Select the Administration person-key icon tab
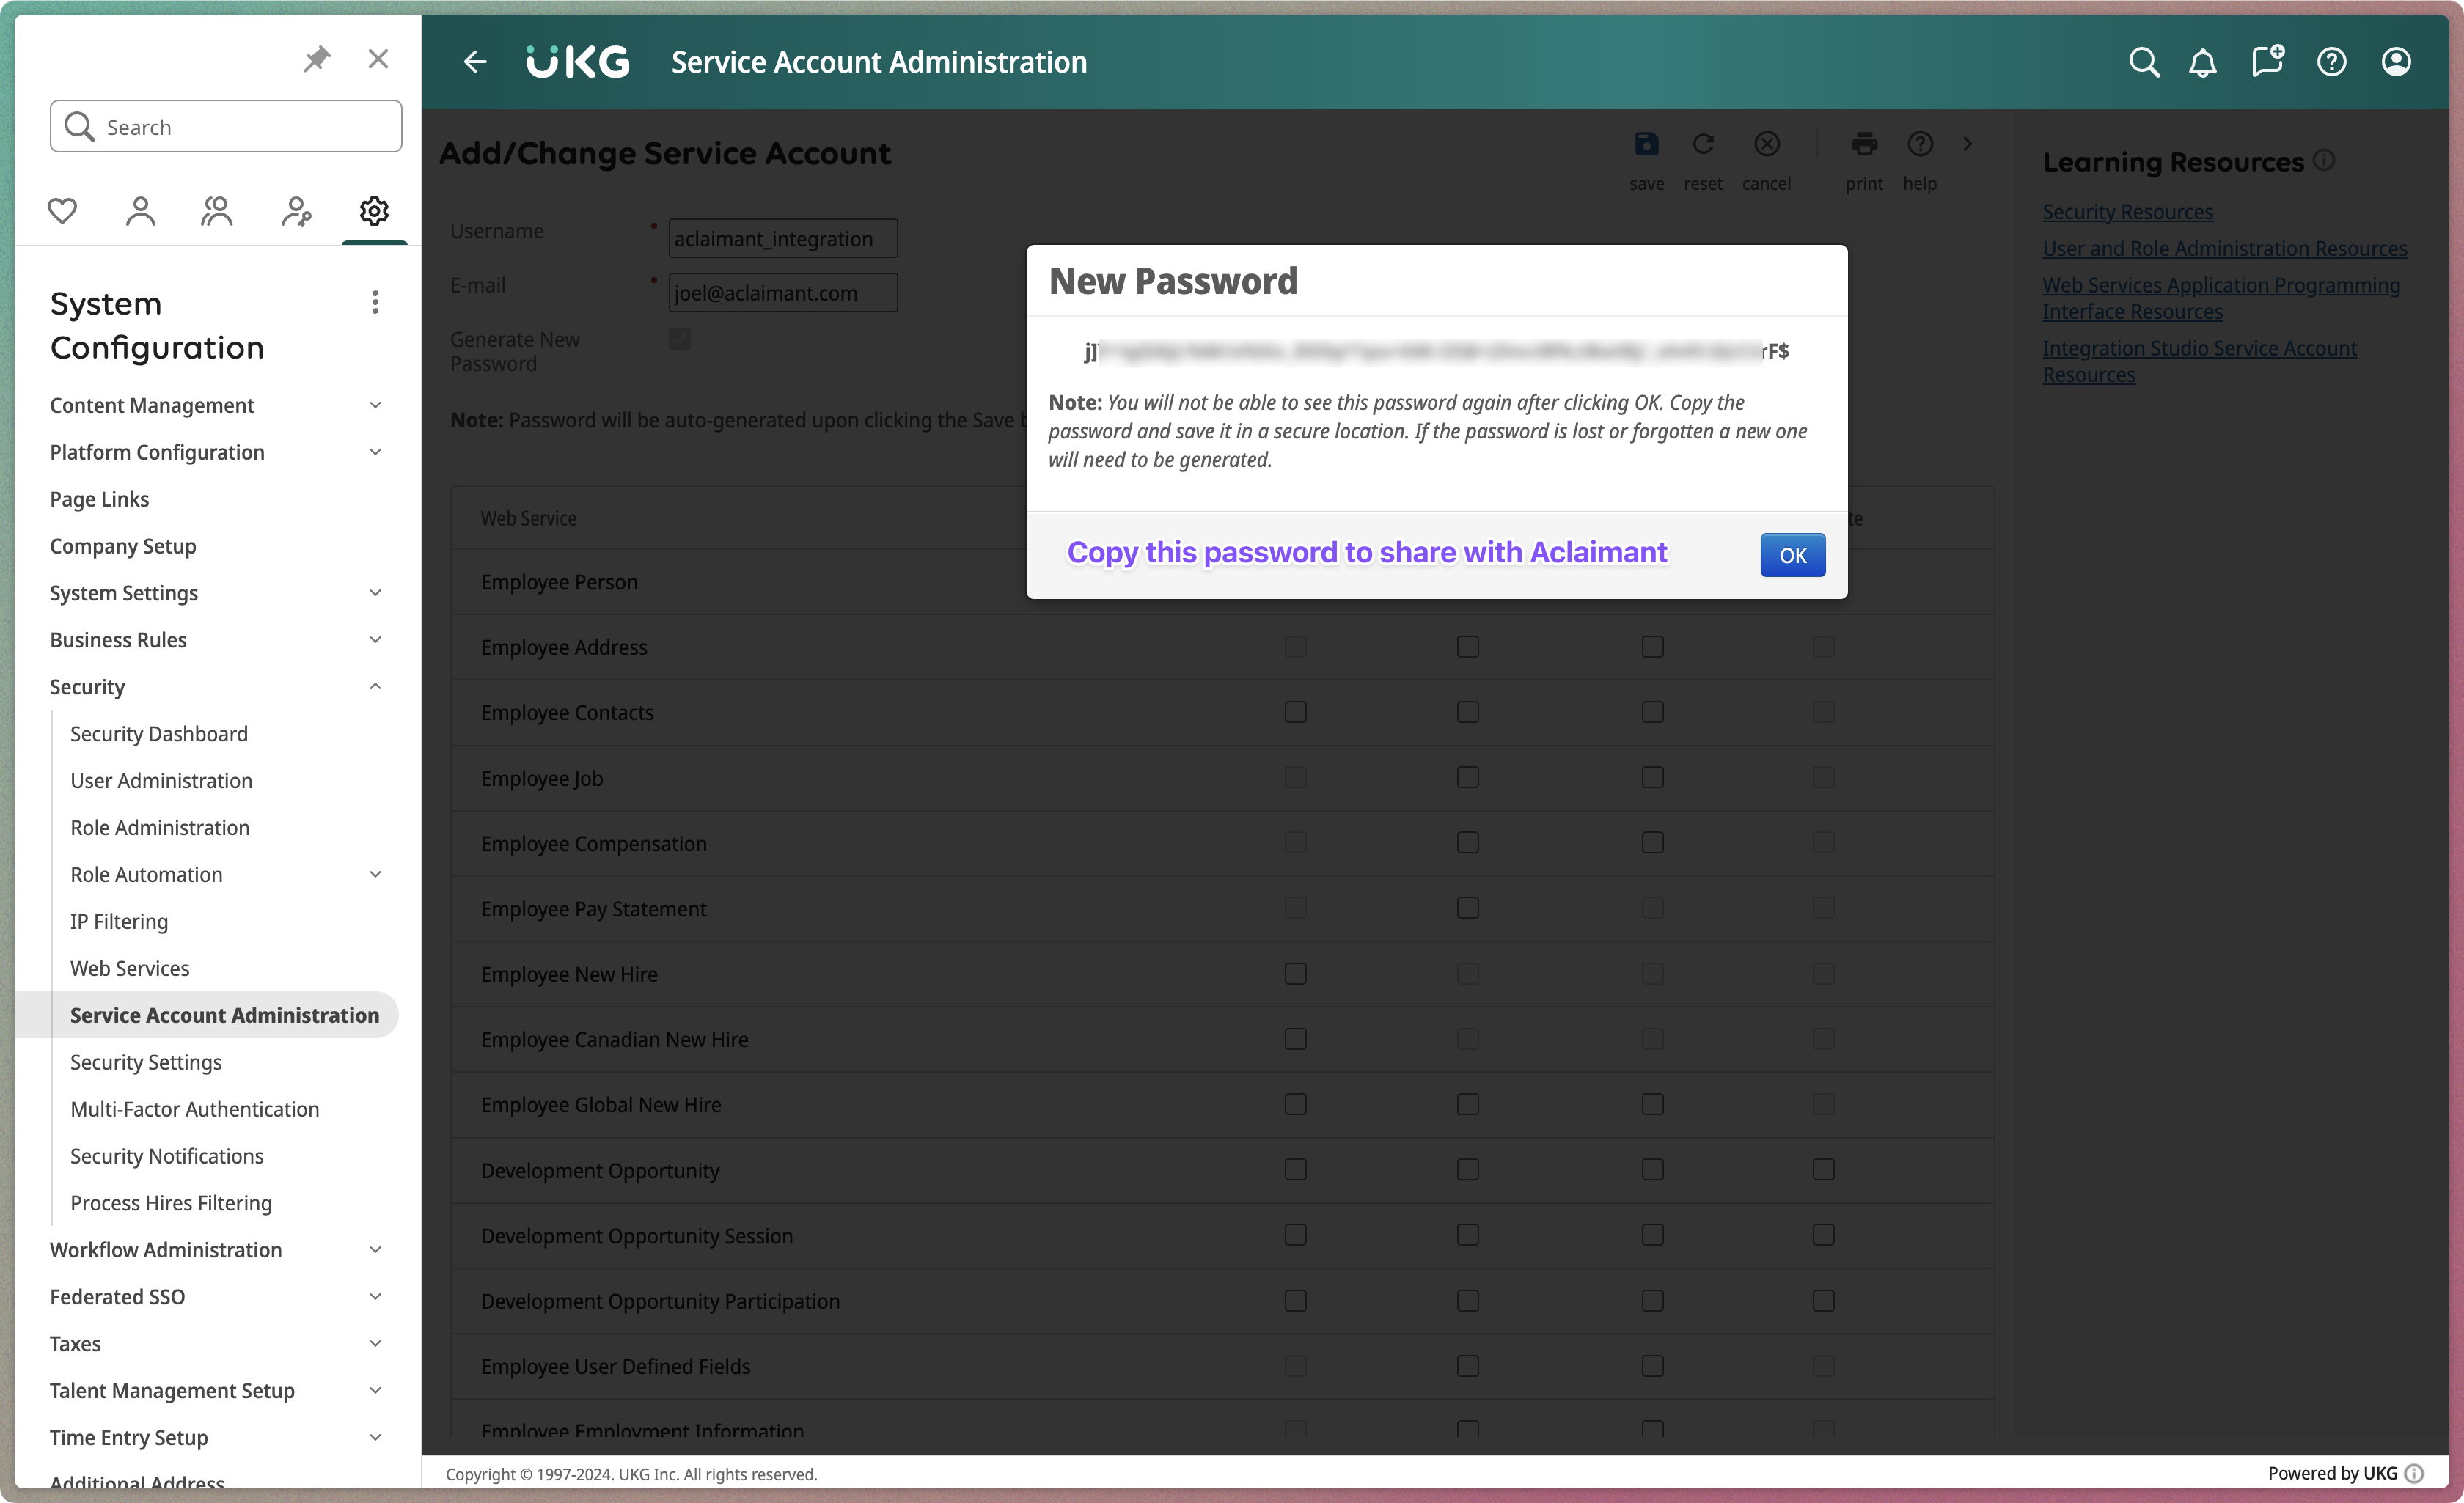The height and width of the screenshot is (1503, 2464). 296,211
